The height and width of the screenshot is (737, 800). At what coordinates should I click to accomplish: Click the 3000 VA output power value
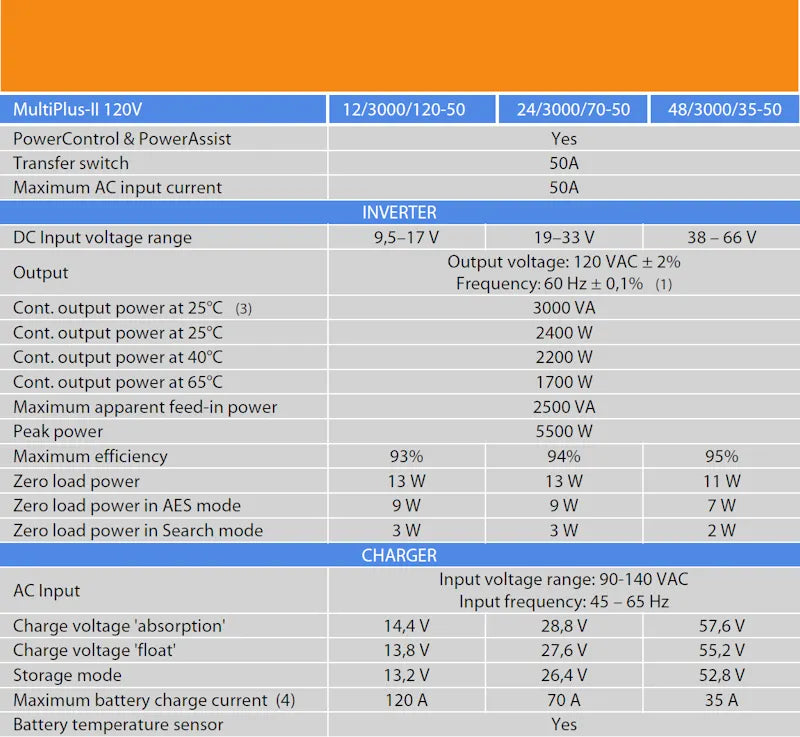pos(564,308)
